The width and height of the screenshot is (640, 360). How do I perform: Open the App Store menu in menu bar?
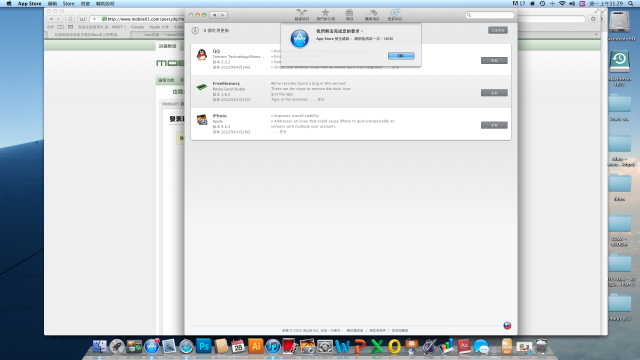29,3
